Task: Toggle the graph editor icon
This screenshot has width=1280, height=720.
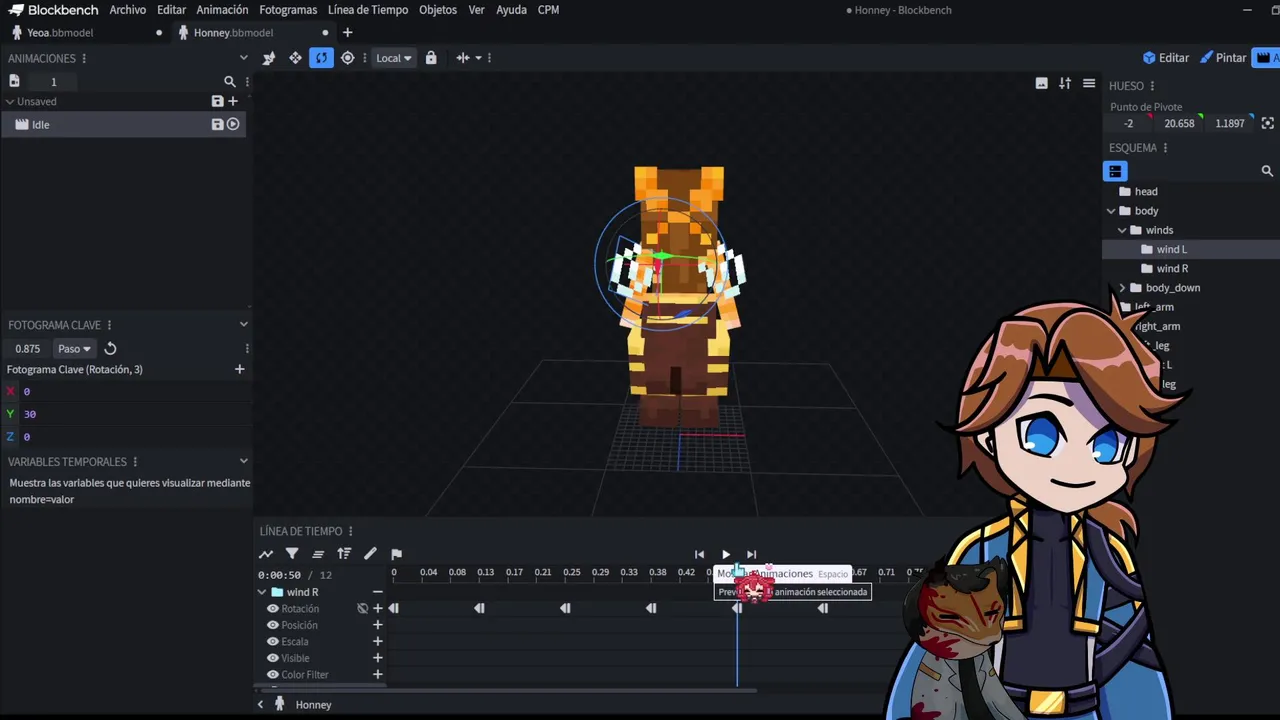Action: (x=266, y=554)
